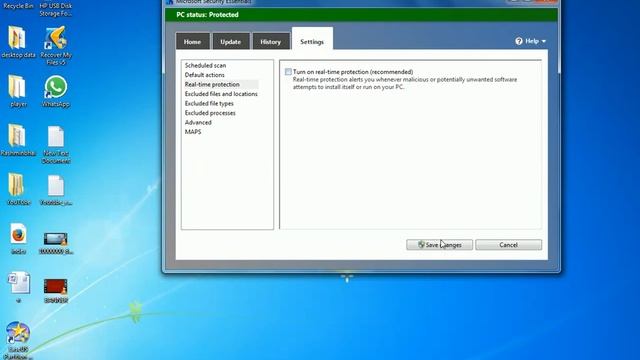Select Excluded files and locations entry
640x360 pixels.
[221, 94]
